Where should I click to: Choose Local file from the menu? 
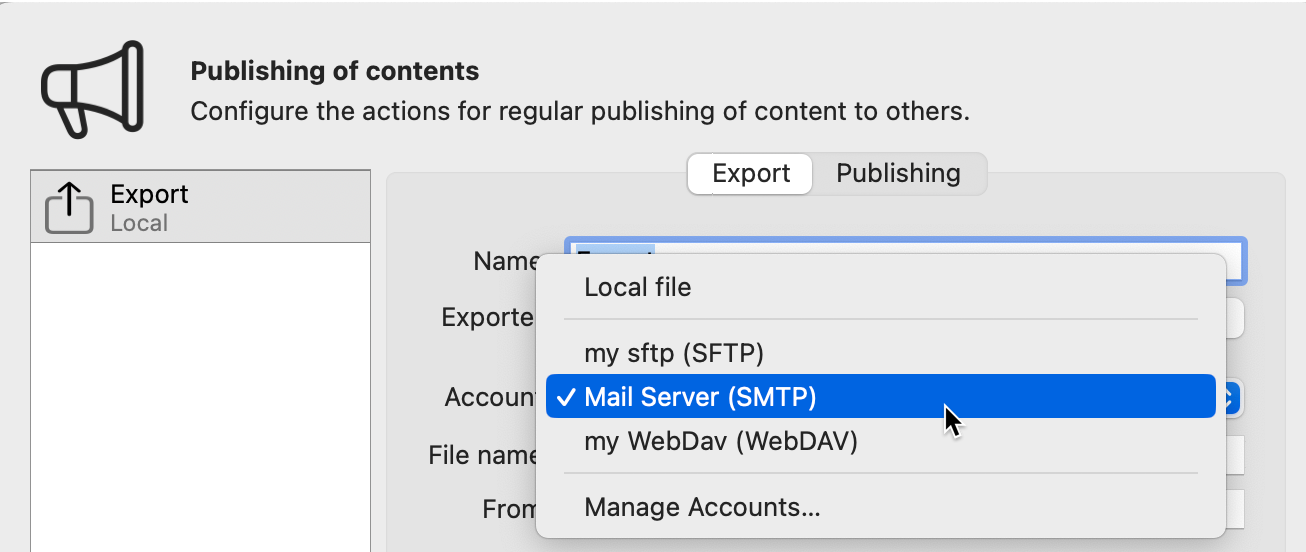(638, 288)
